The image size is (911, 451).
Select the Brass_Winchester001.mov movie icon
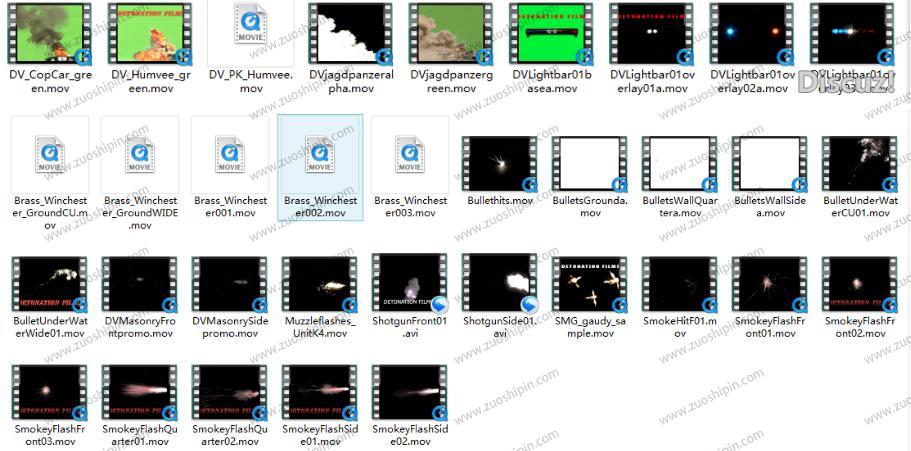tap(230, 154)
